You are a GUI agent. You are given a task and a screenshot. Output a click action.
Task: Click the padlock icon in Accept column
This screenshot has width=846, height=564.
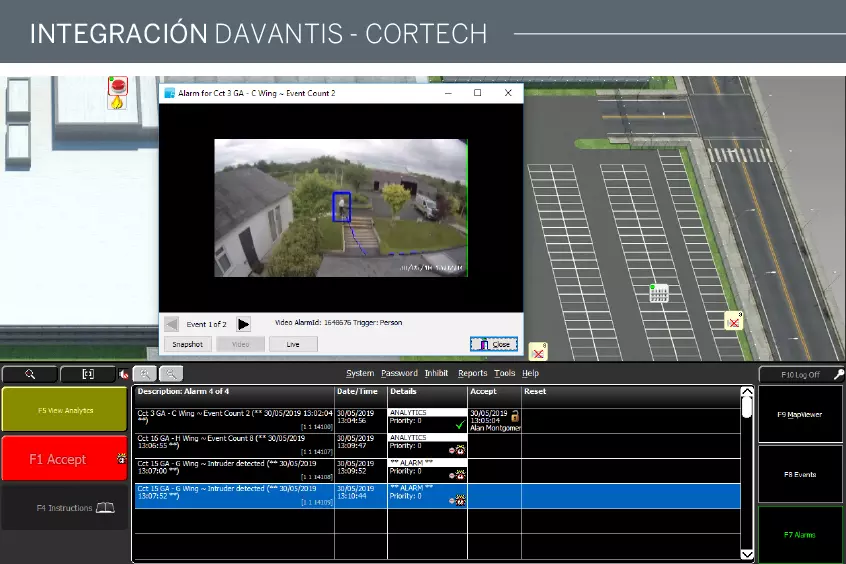[x=515, y=416]
